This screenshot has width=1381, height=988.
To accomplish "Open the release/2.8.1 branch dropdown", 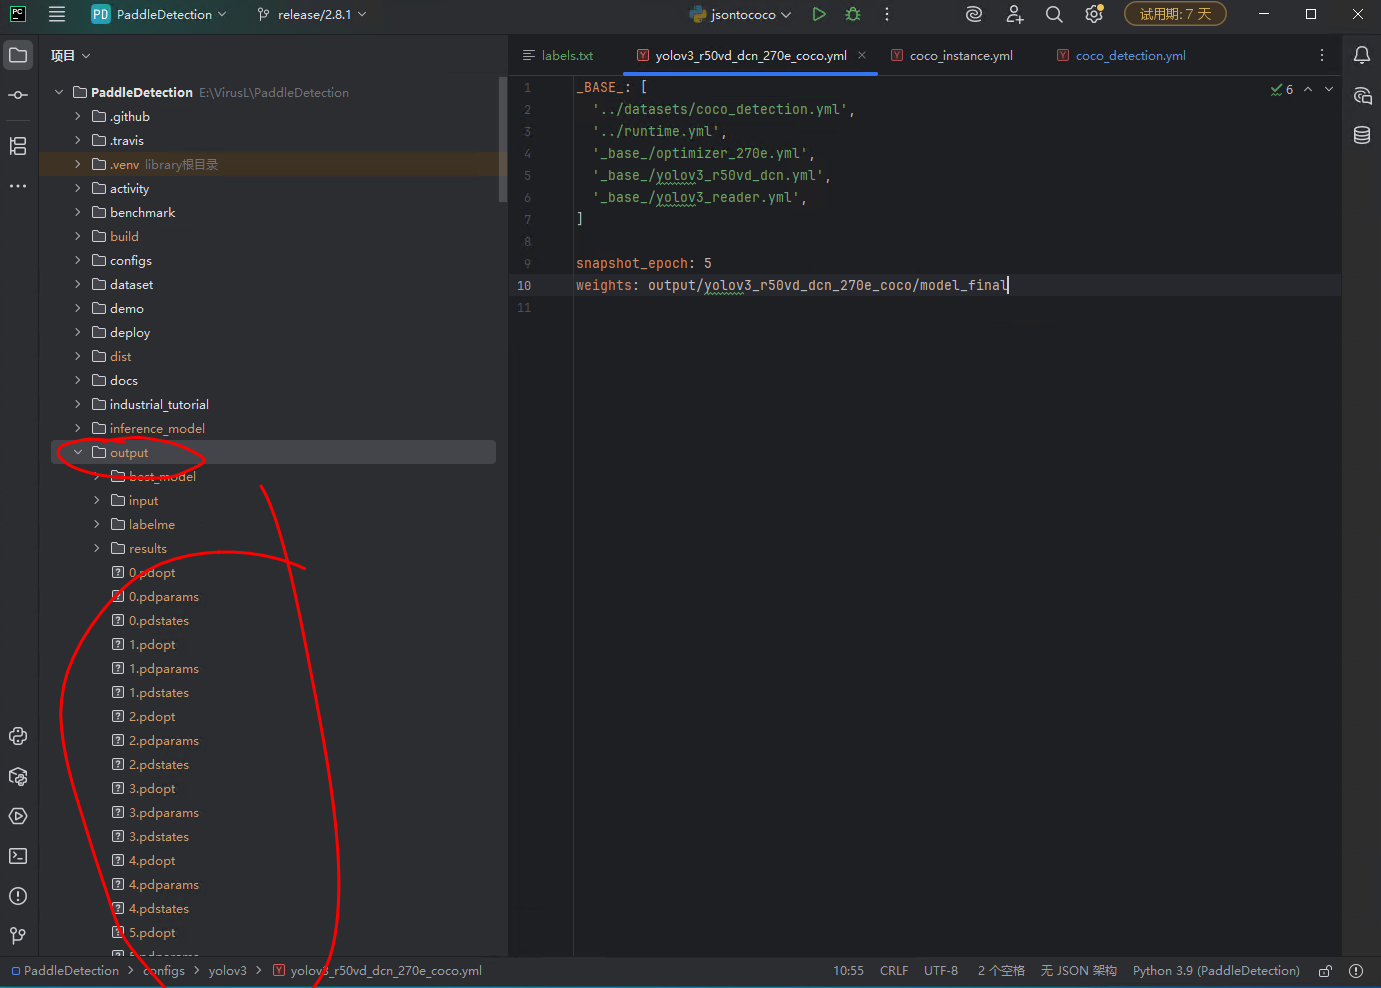I will (312, 14).
